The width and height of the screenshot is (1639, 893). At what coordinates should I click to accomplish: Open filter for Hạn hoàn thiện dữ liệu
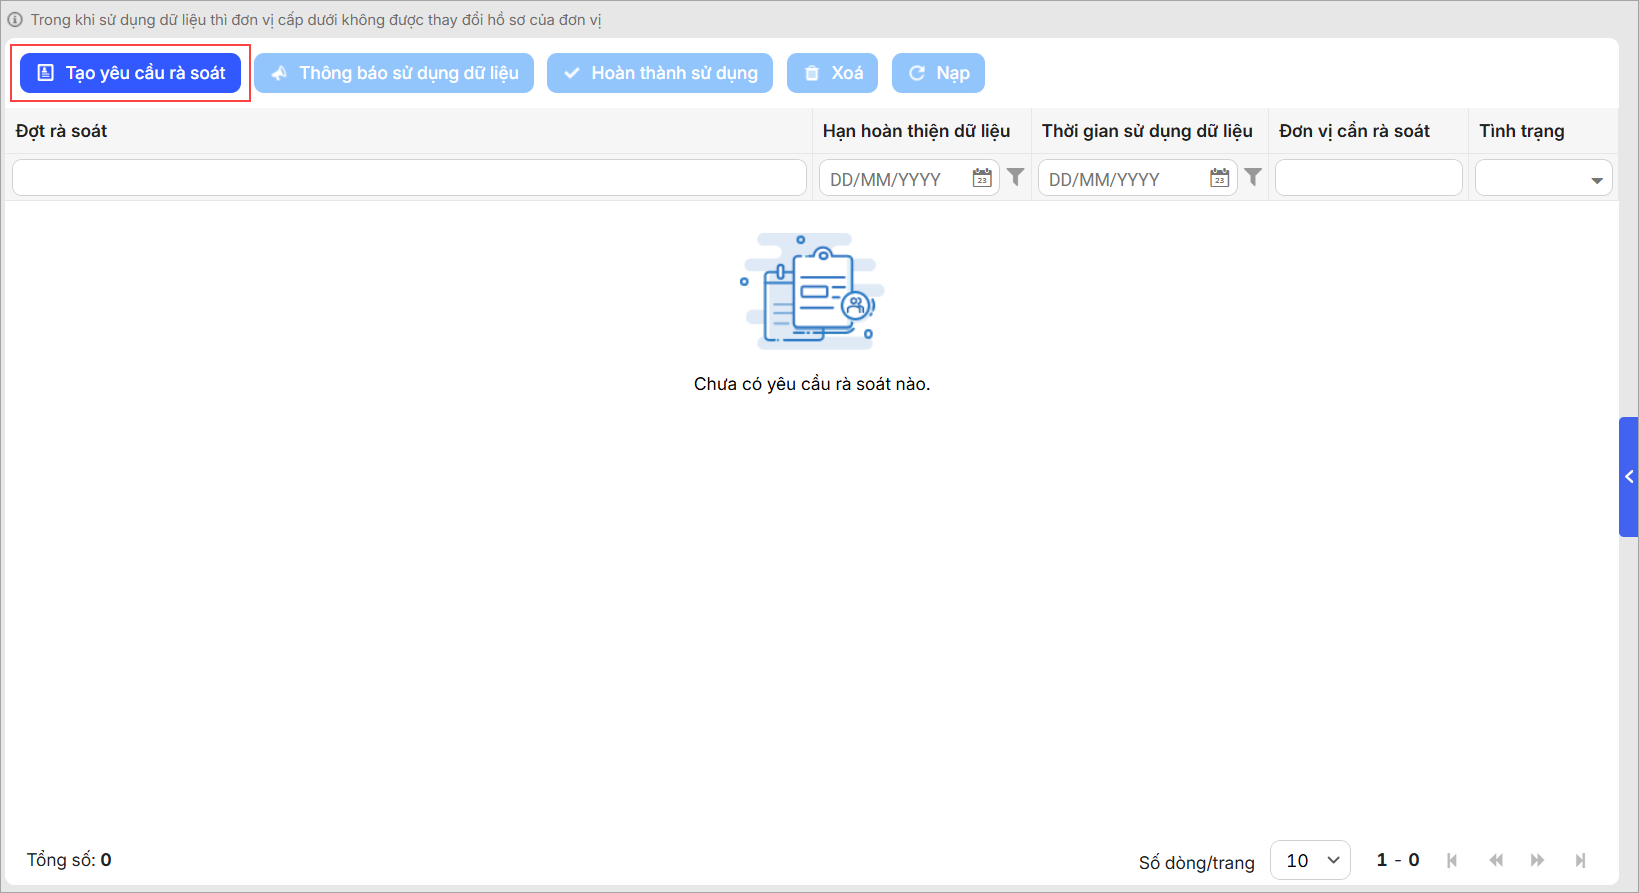click(1015, 178)
